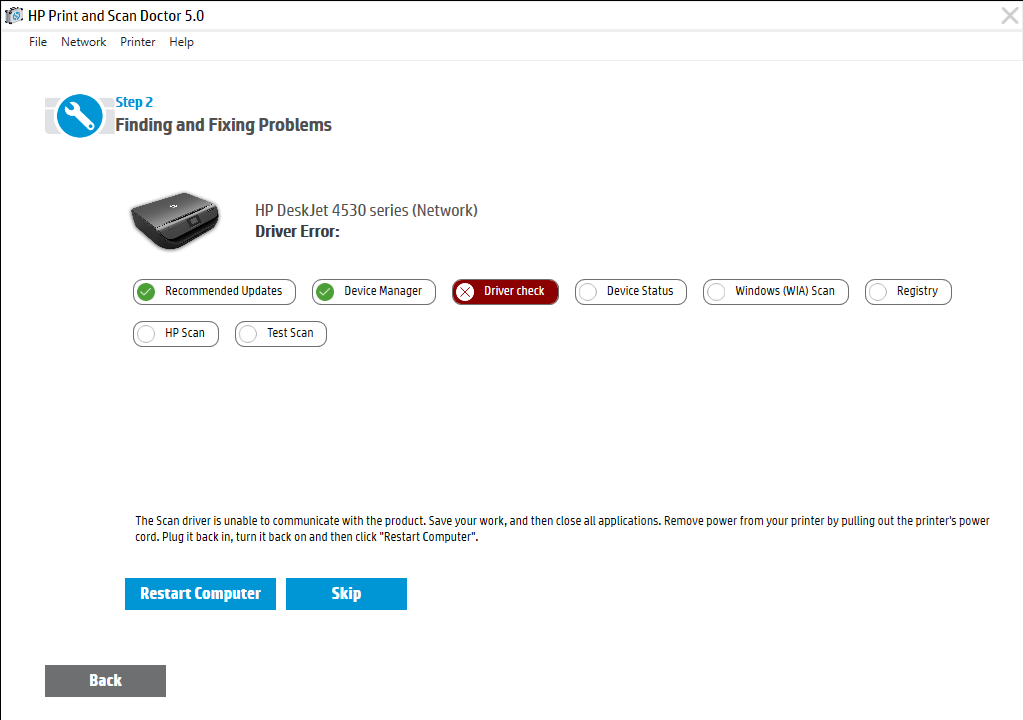Click the green checkmark on Device Manager
This screenshot has width=1023, height=720.
pyautogui.click(x=325, y=292)
